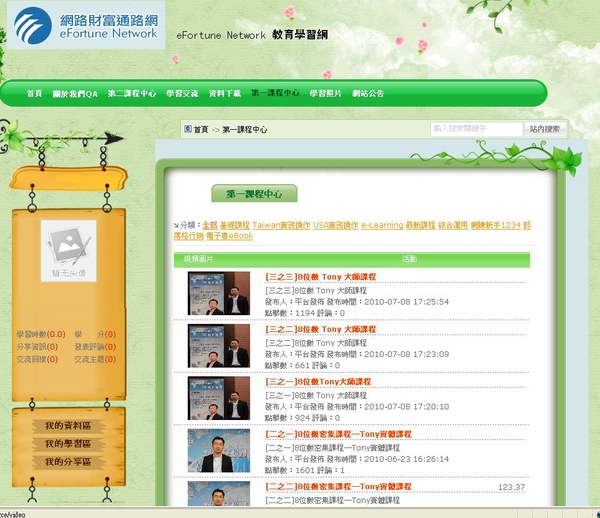Click the 教育學習網 site title text
The height and width of the screenshot is (518, 600).
tap(300, 34)
